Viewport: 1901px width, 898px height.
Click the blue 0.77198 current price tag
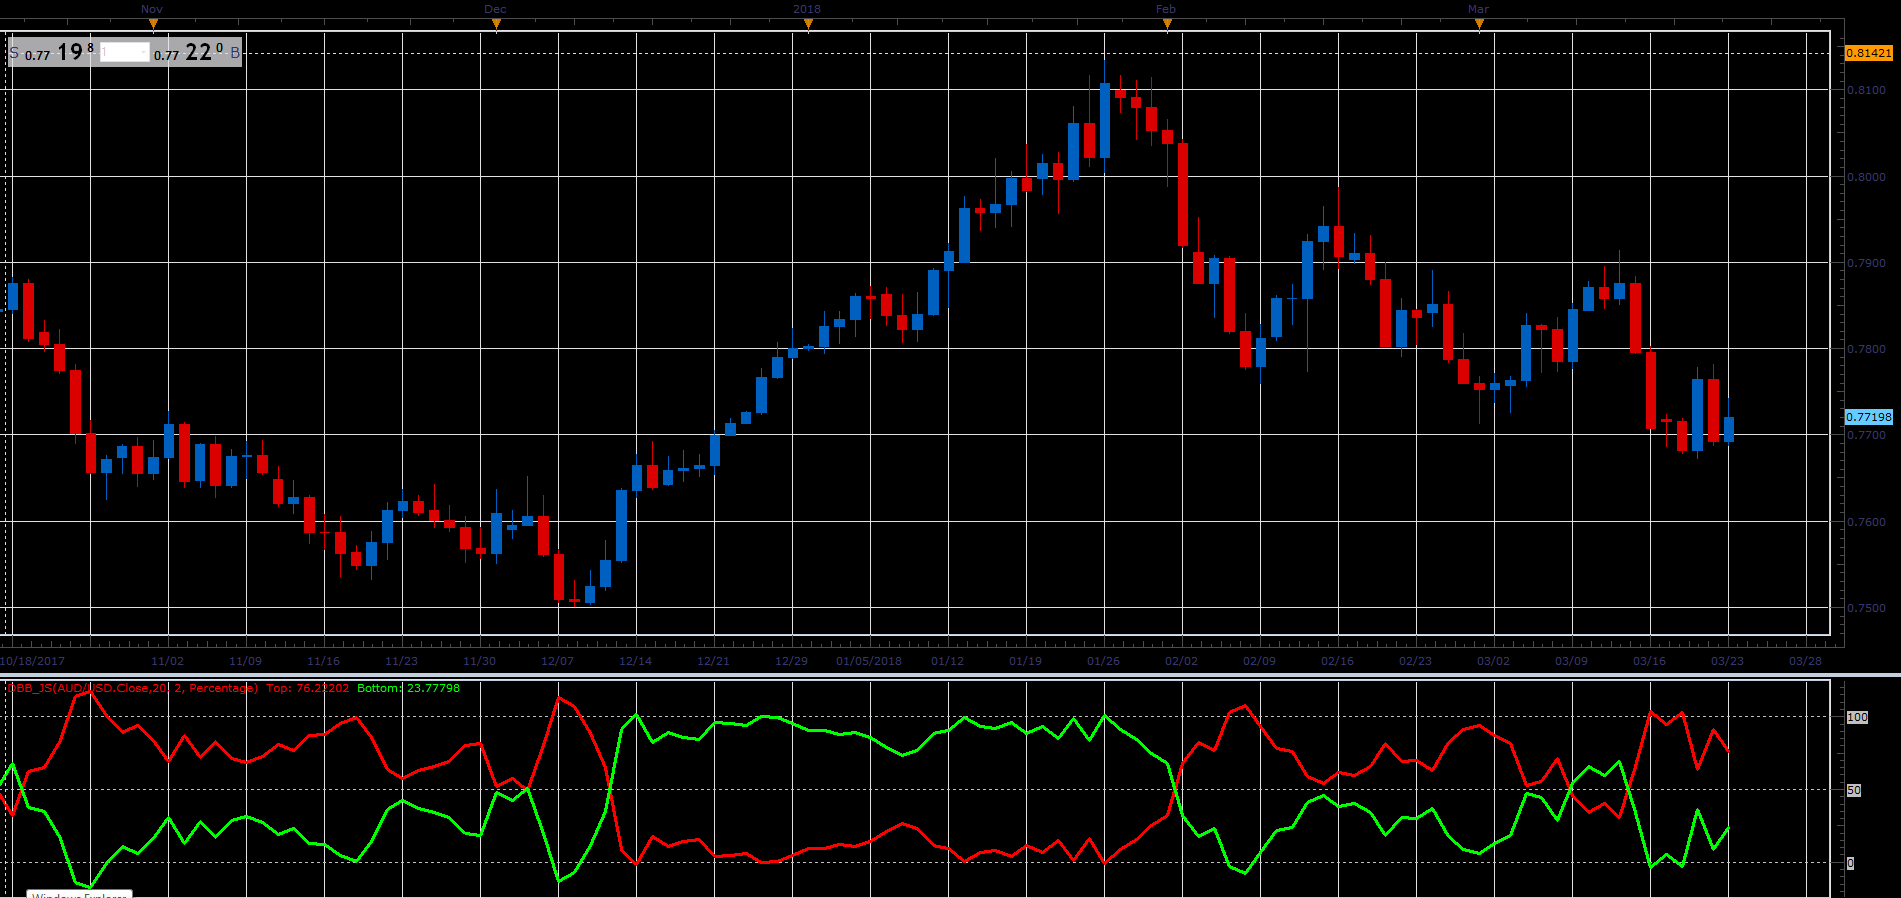(1868, 417)
